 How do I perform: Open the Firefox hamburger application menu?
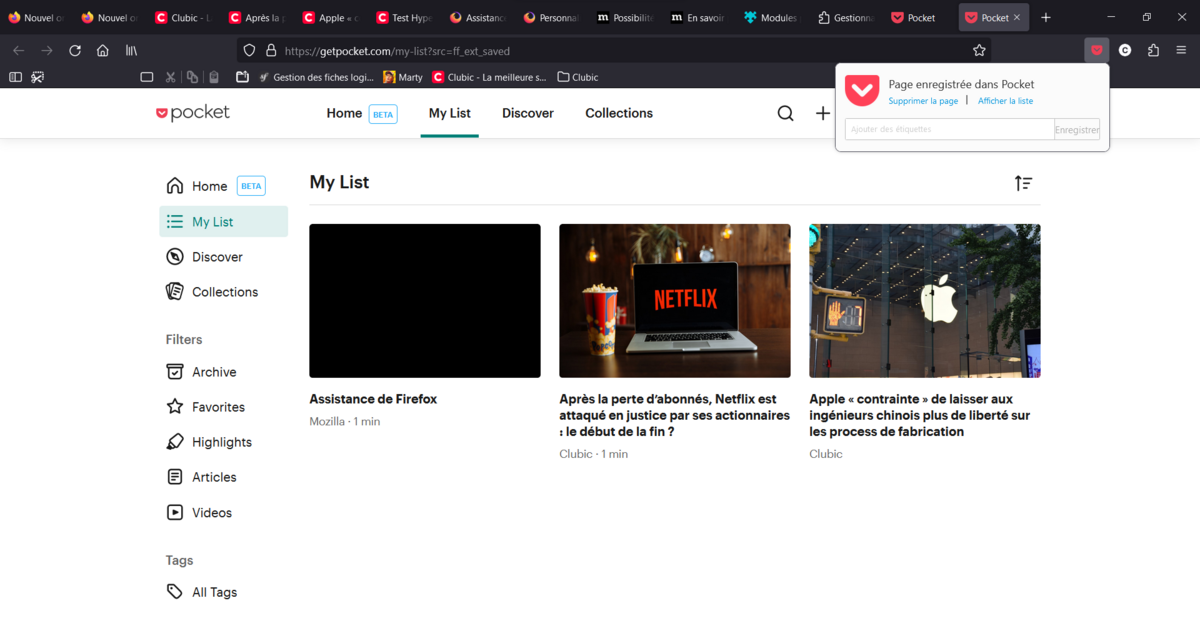pos(1181,50)
